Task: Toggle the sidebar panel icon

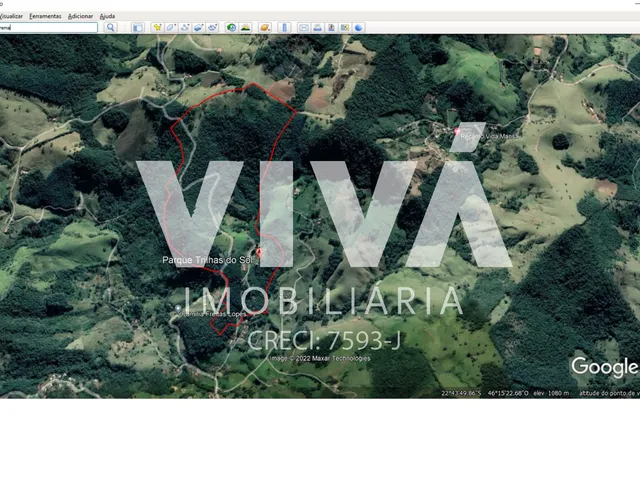Action: point(138,27)
